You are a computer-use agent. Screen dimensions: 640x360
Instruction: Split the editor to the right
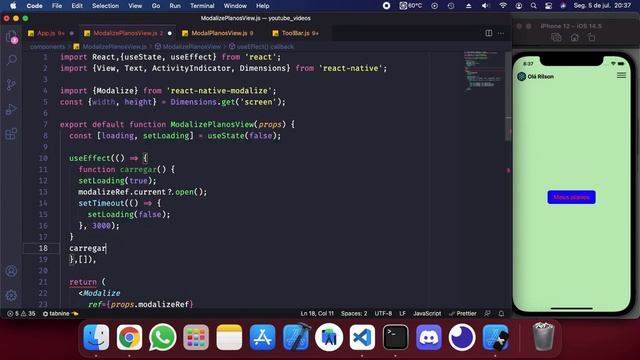coord(489,33)
